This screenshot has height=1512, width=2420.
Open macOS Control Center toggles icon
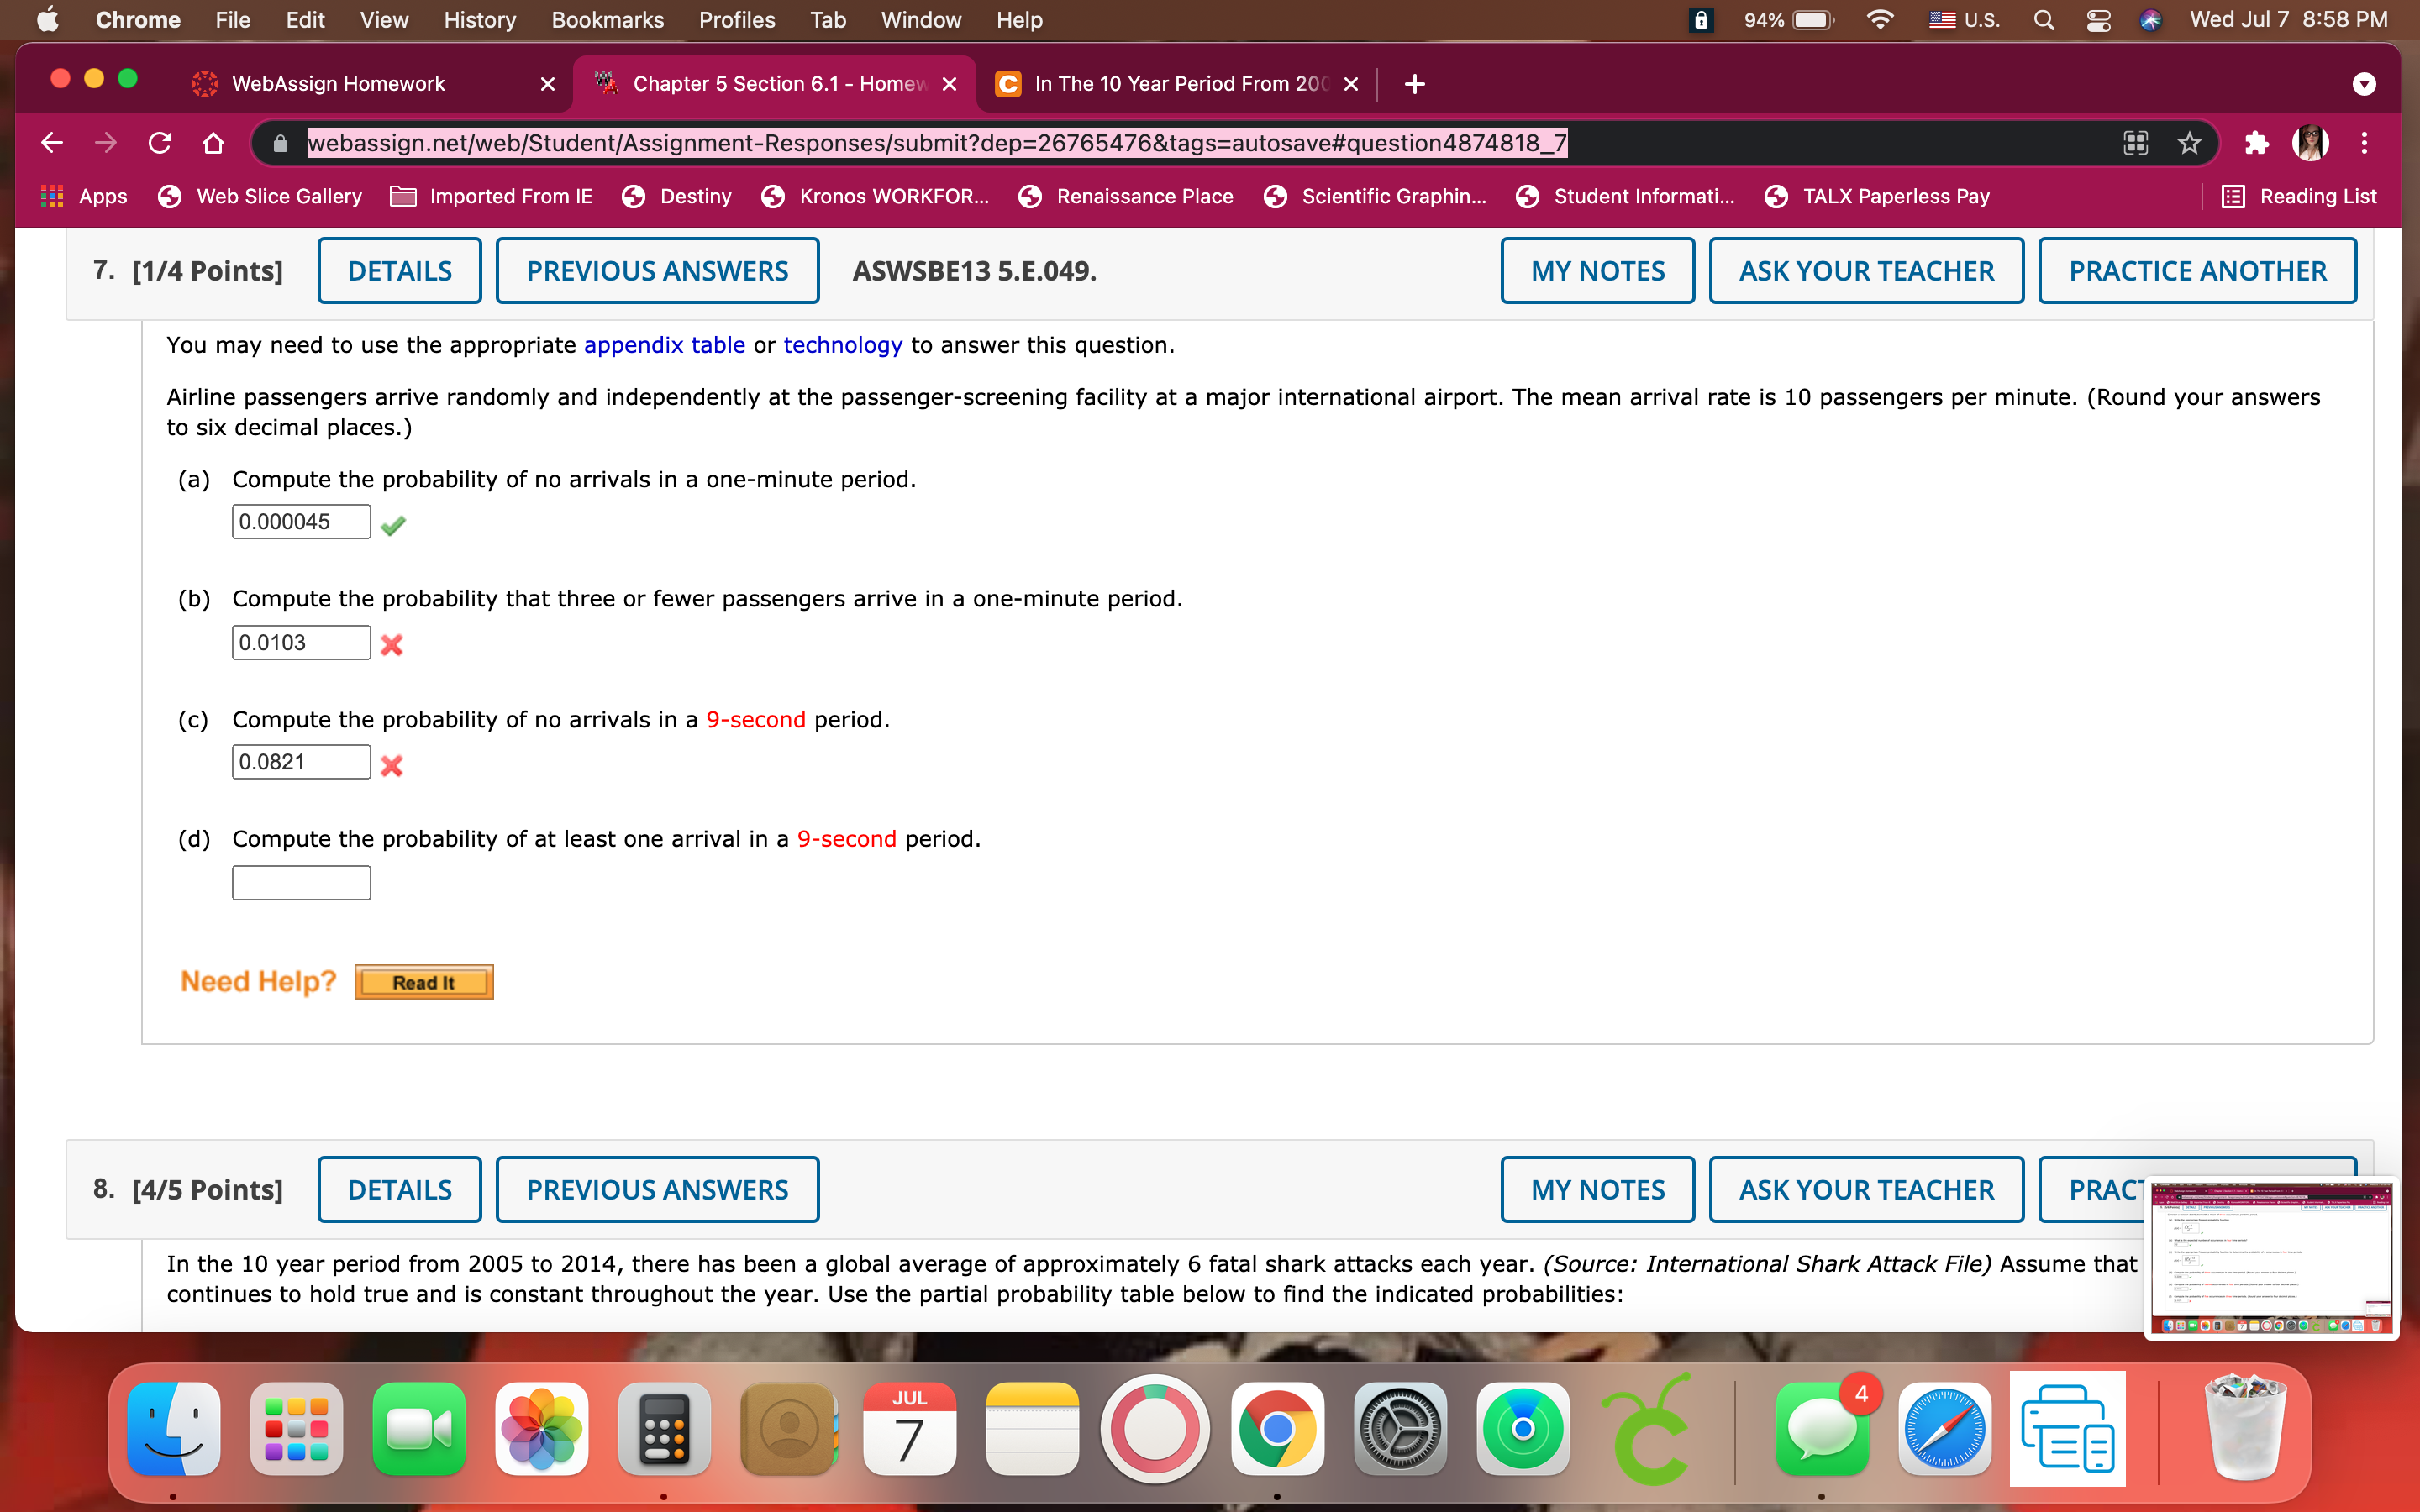pos(2098,20)
